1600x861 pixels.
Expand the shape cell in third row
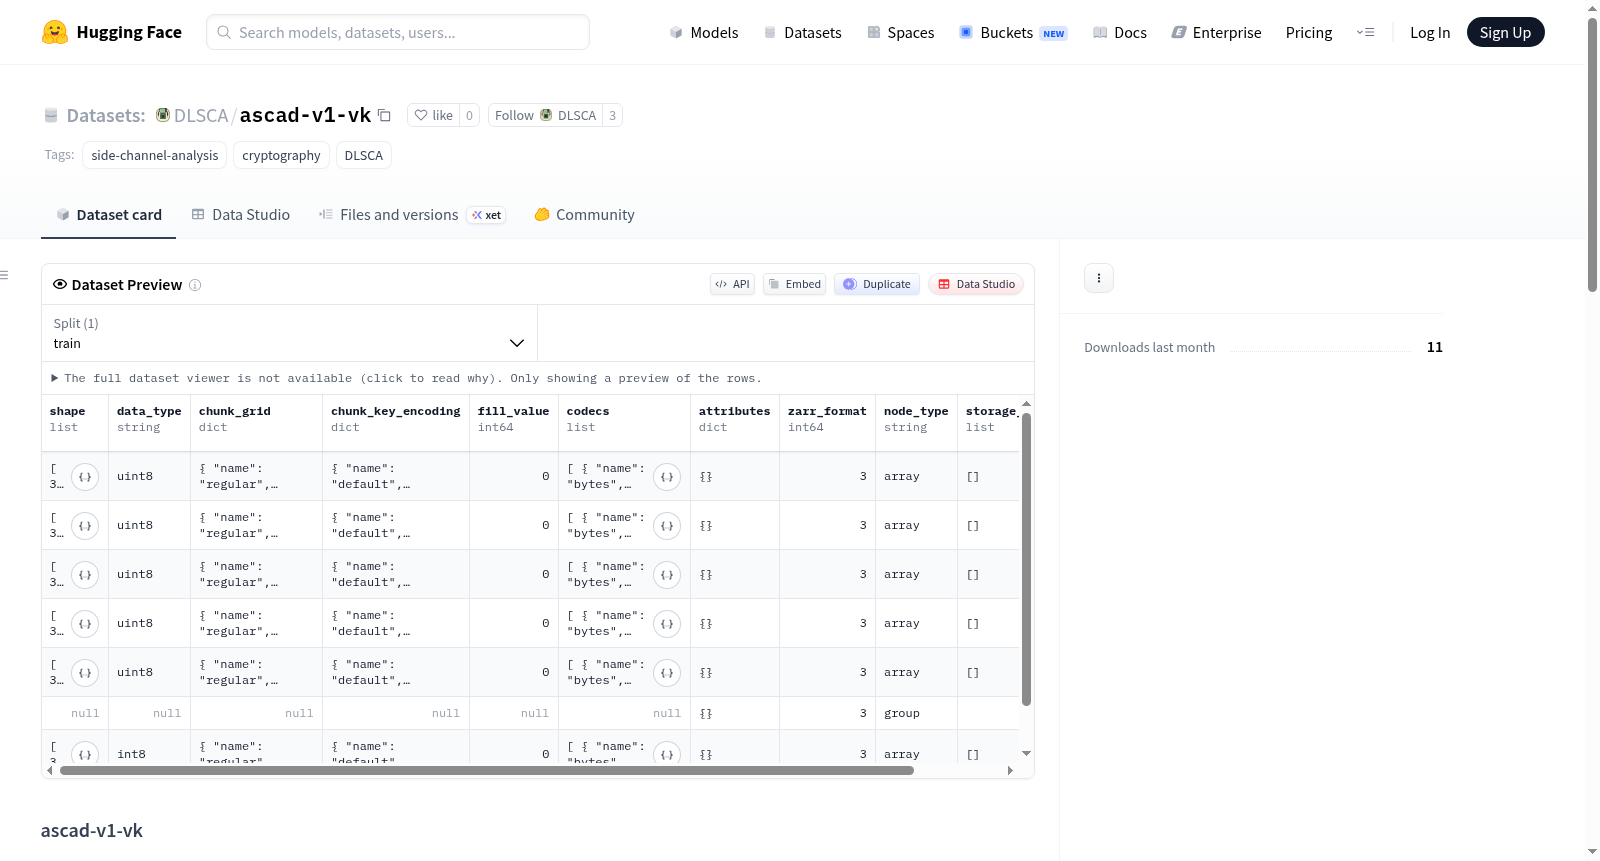pos(85,575)
